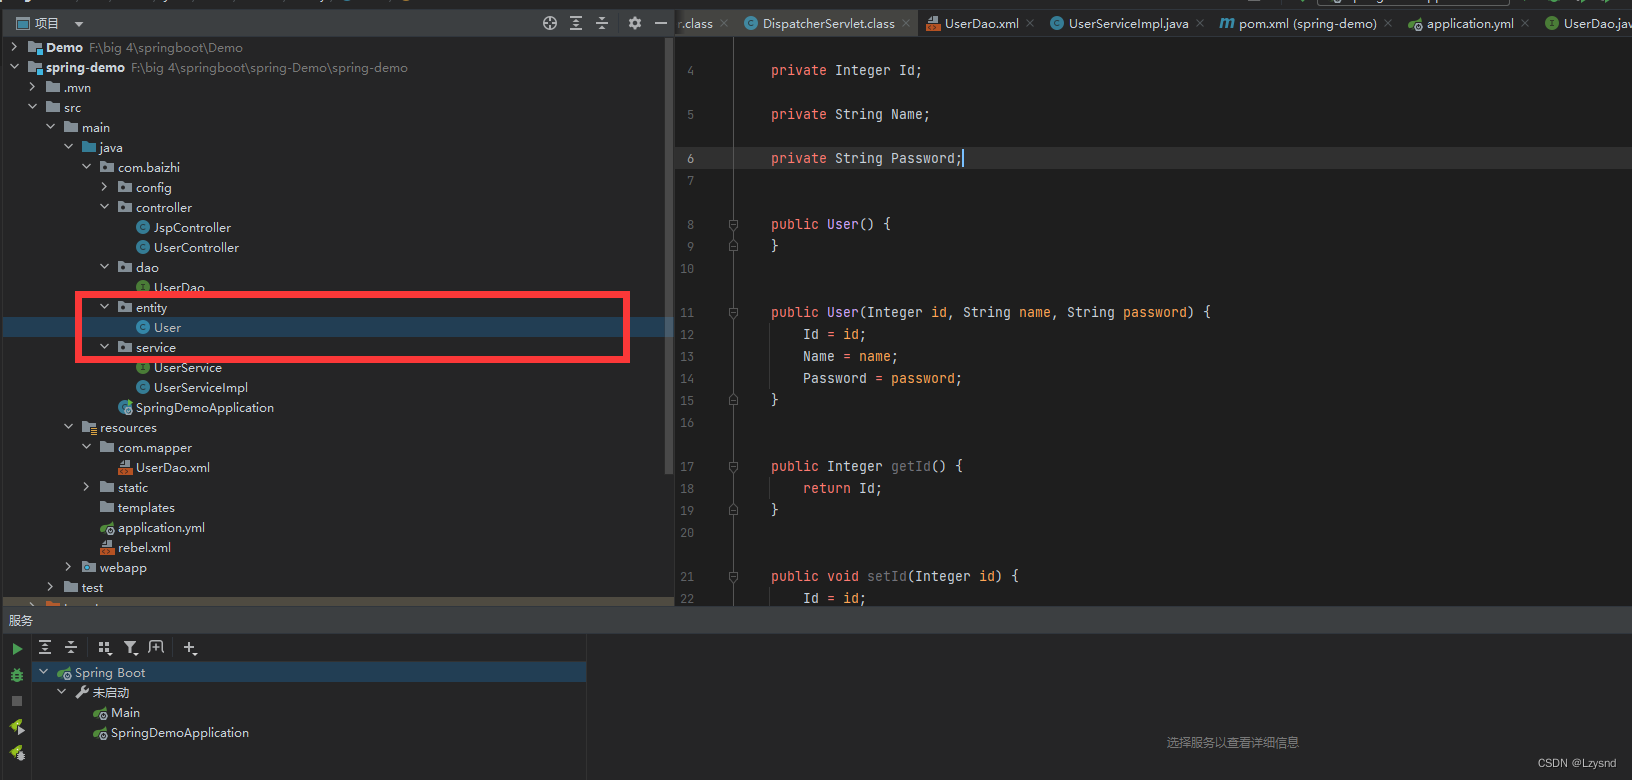Screen dimensions: 1632x780
Task: Switch to UserDao.xml editor tab
Action: pyautogui.click(x=981, y=24)
